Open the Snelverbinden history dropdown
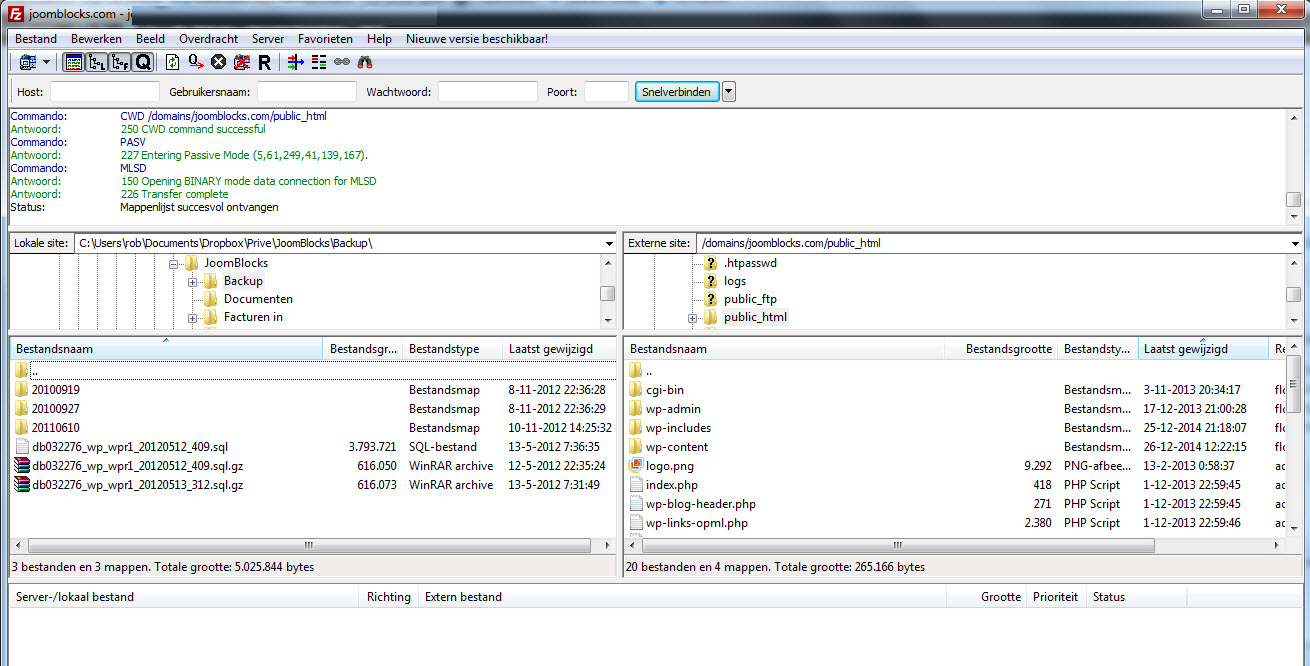1310x666 pixels. pyautogui.click(x=728, y=92)
